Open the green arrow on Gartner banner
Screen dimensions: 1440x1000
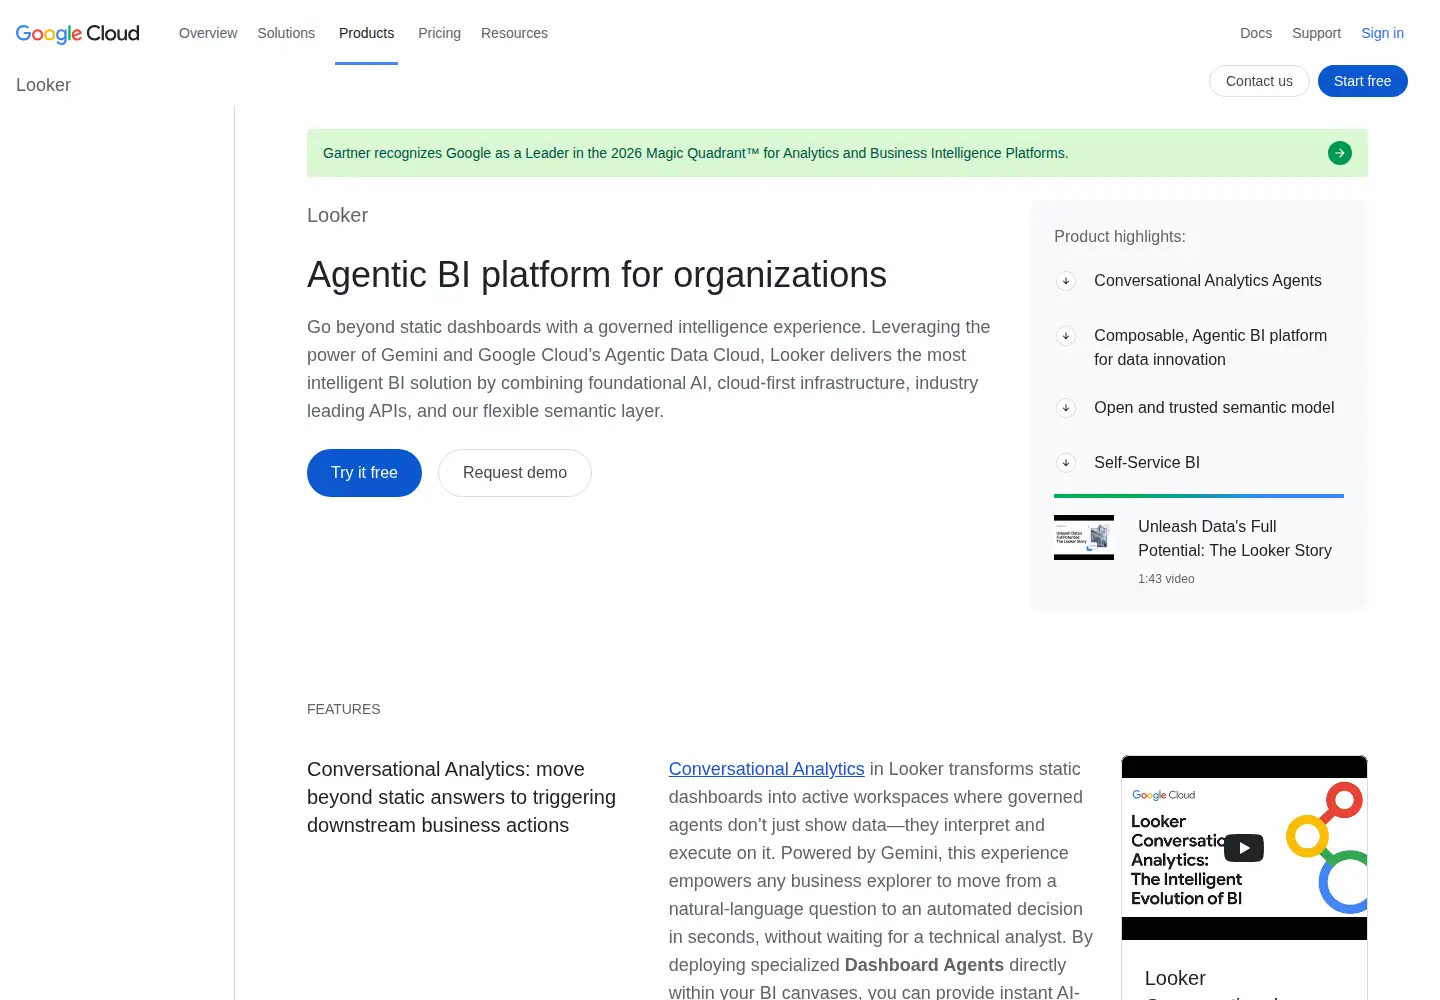[1340, 153]
